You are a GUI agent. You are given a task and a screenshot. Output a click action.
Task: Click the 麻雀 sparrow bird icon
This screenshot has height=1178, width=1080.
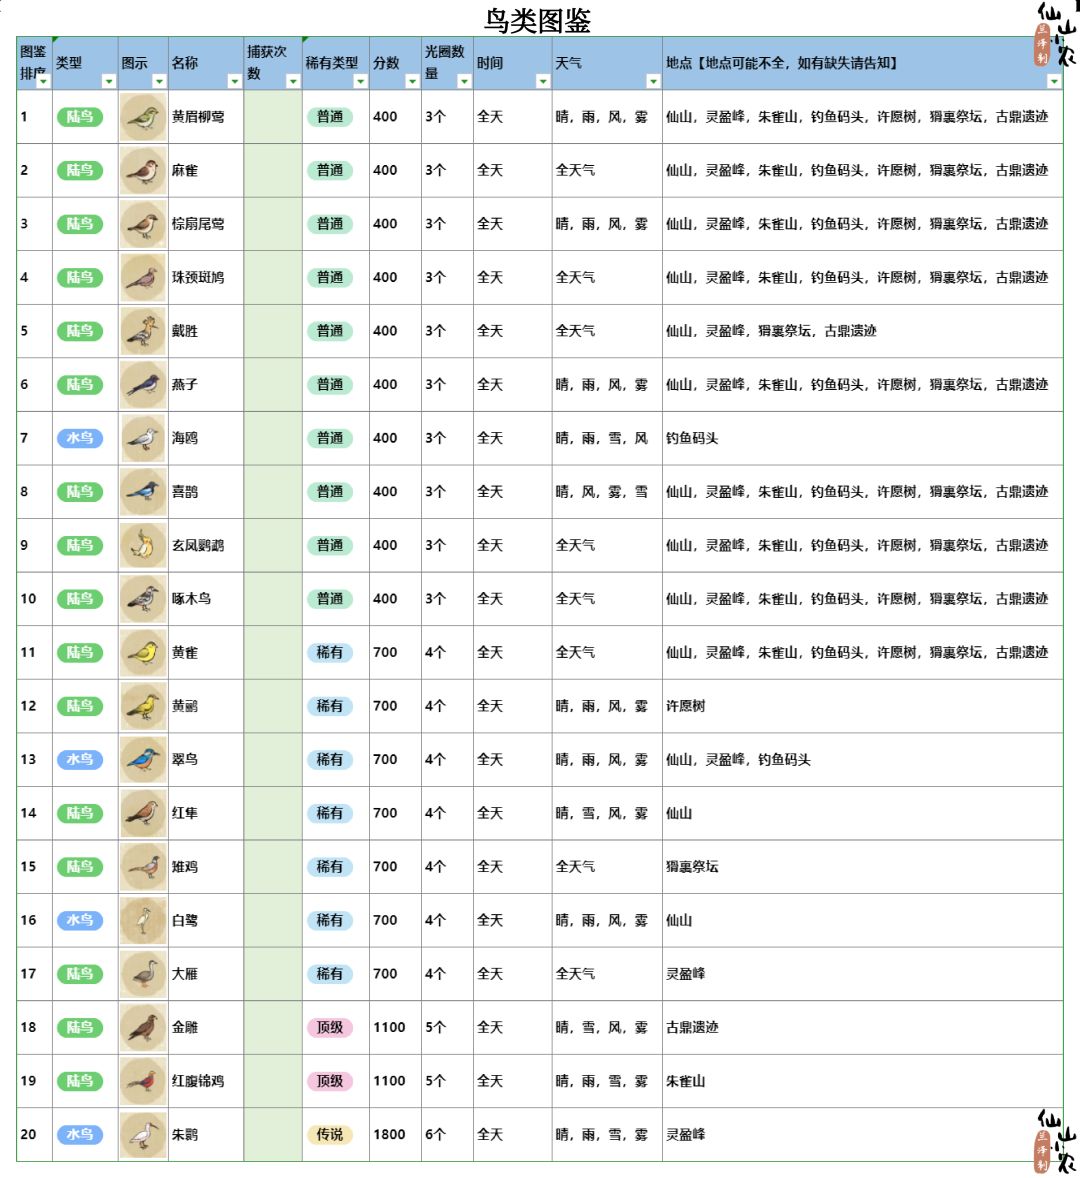pyautogui.click(x=143, y=171)
